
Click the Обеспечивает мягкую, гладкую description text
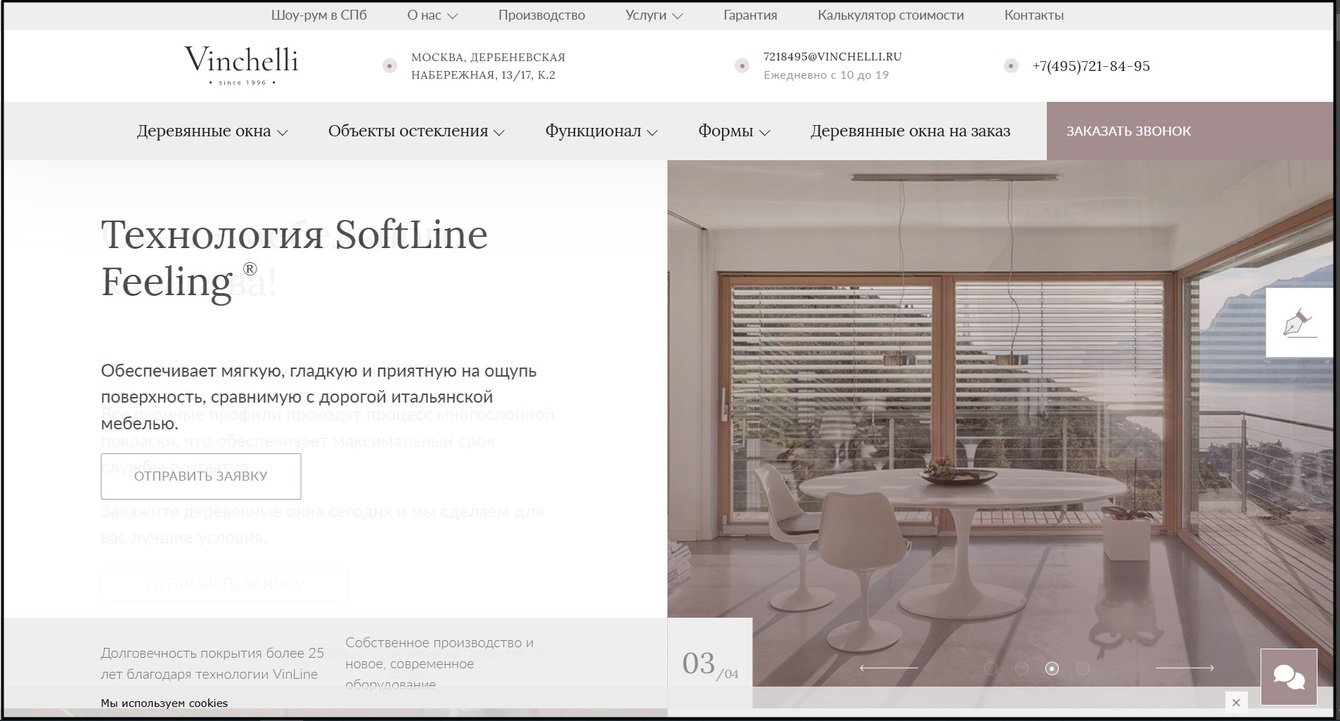319,397
